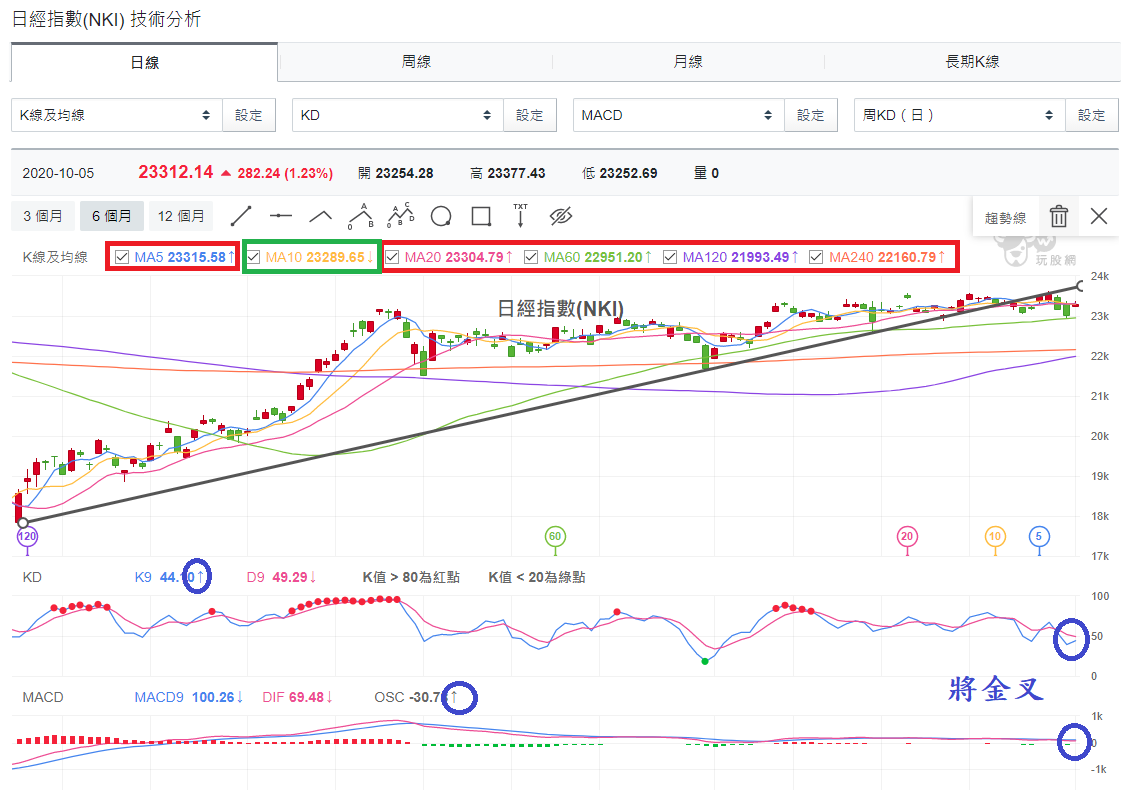The image size is (1141, 790).
Task: Select the horizontal line drawing tool
Action: coord(281,216)
